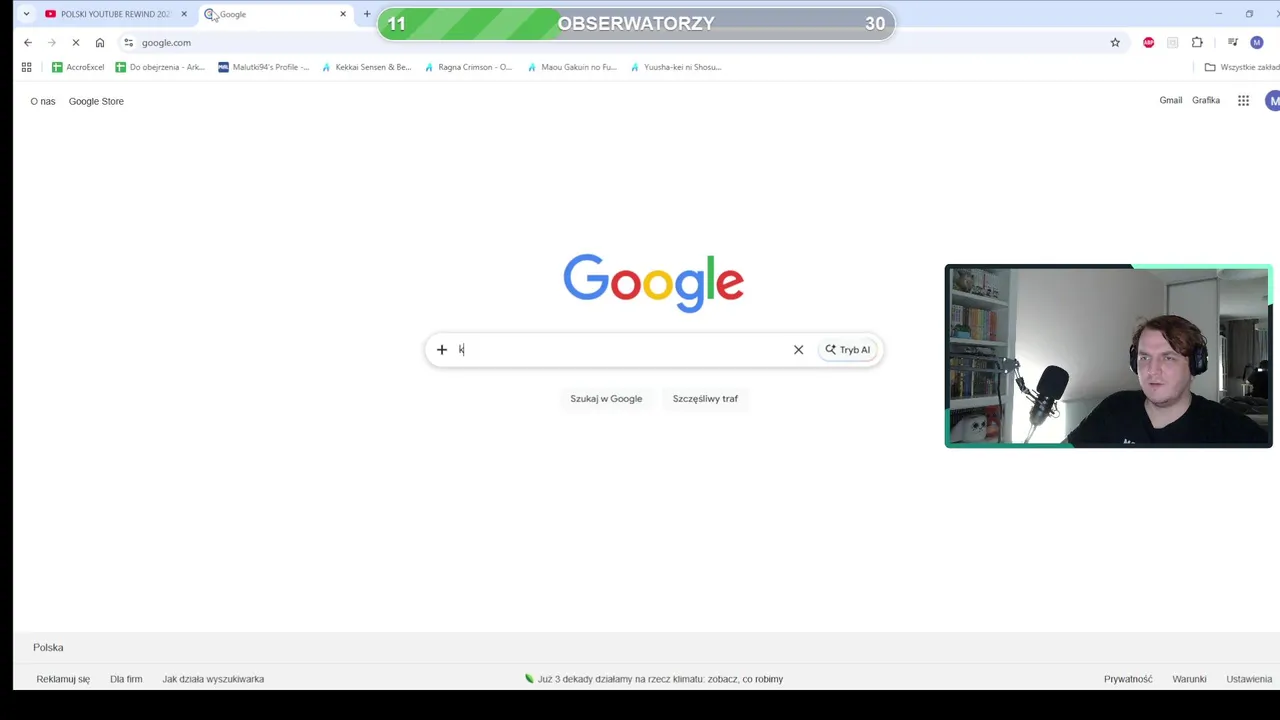The image size is (1280, 720).
Task: Close the Google tab
Action: point(343,14)
